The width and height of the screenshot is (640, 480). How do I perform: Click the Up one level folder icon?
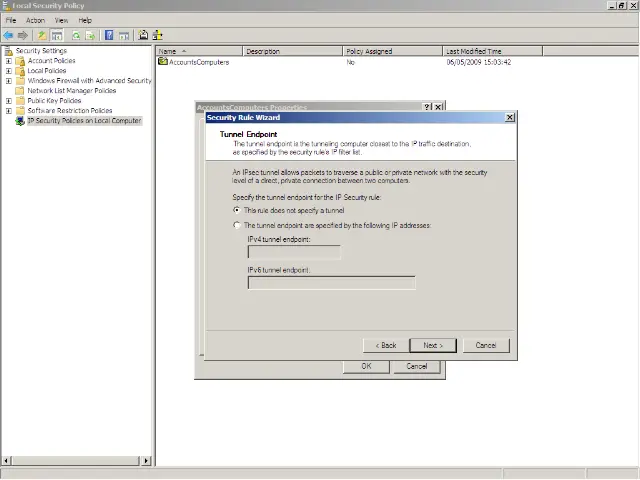point(42,35)
